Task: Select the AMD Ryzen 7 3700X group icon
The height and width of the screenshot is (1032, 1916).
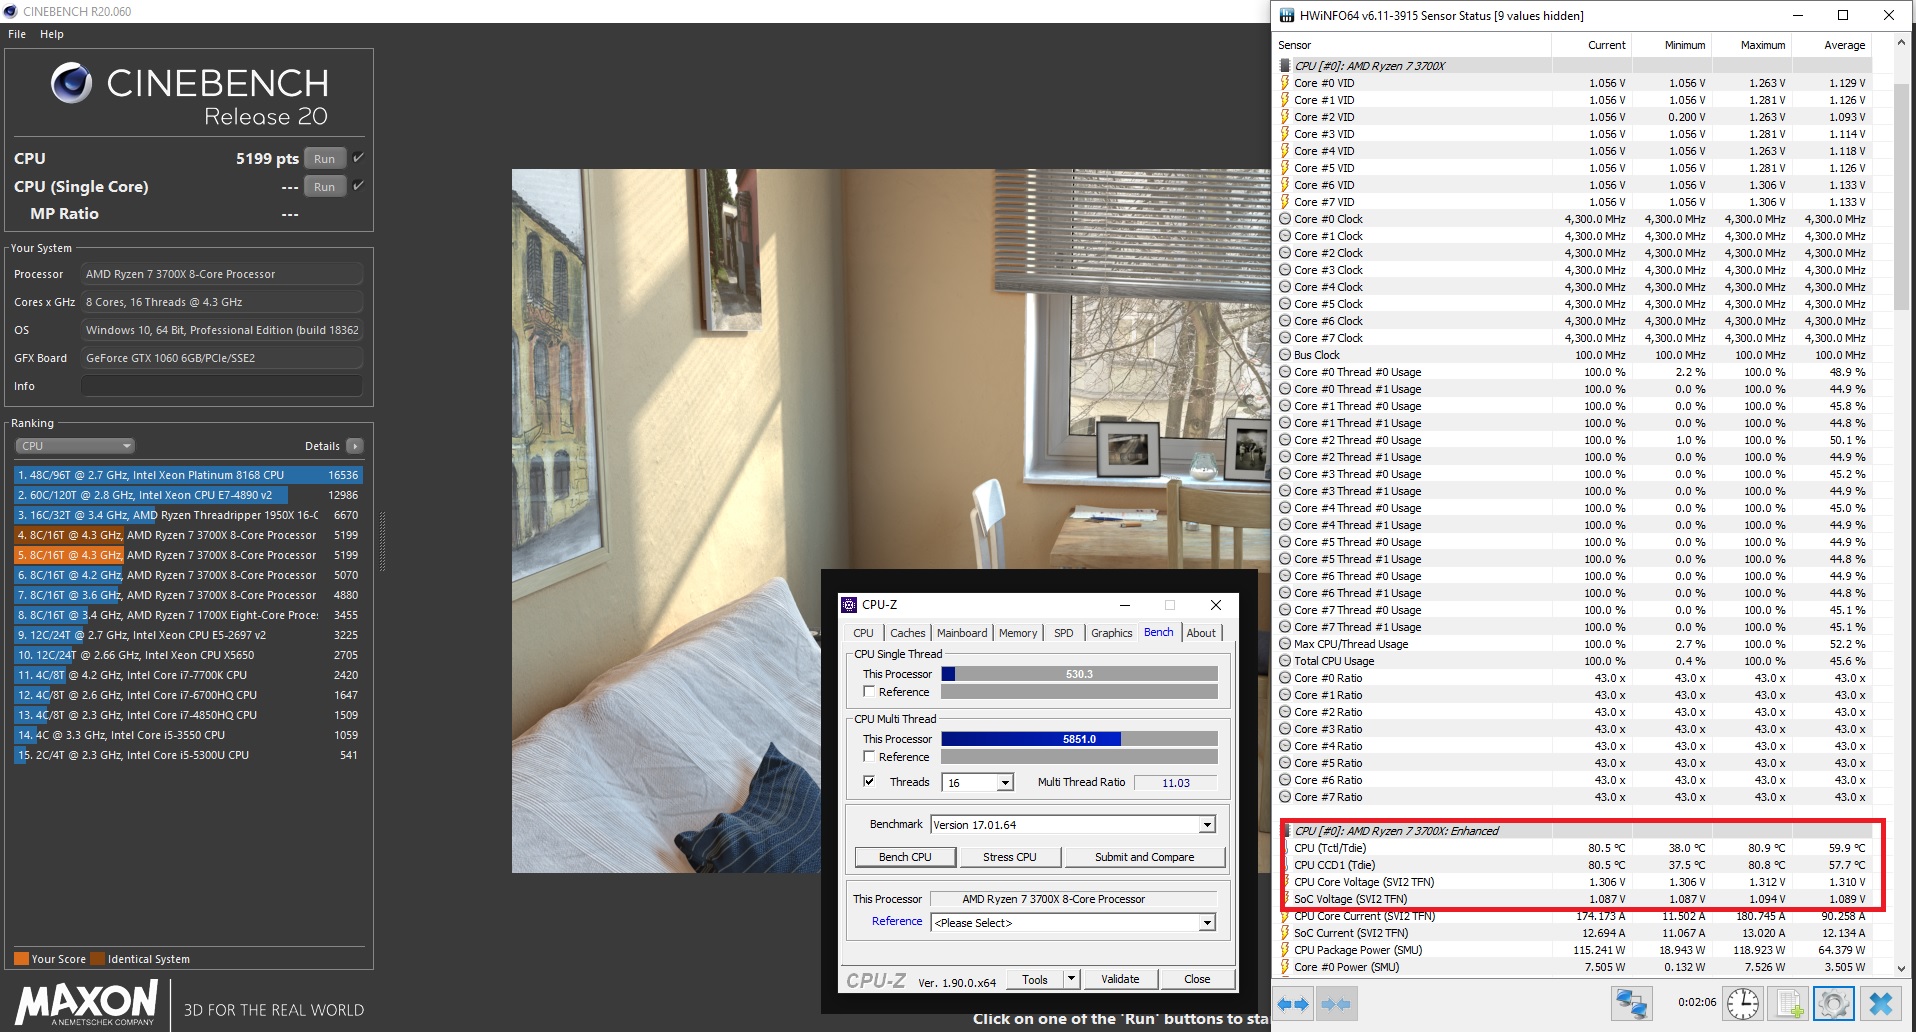Action: point(1285,66)
